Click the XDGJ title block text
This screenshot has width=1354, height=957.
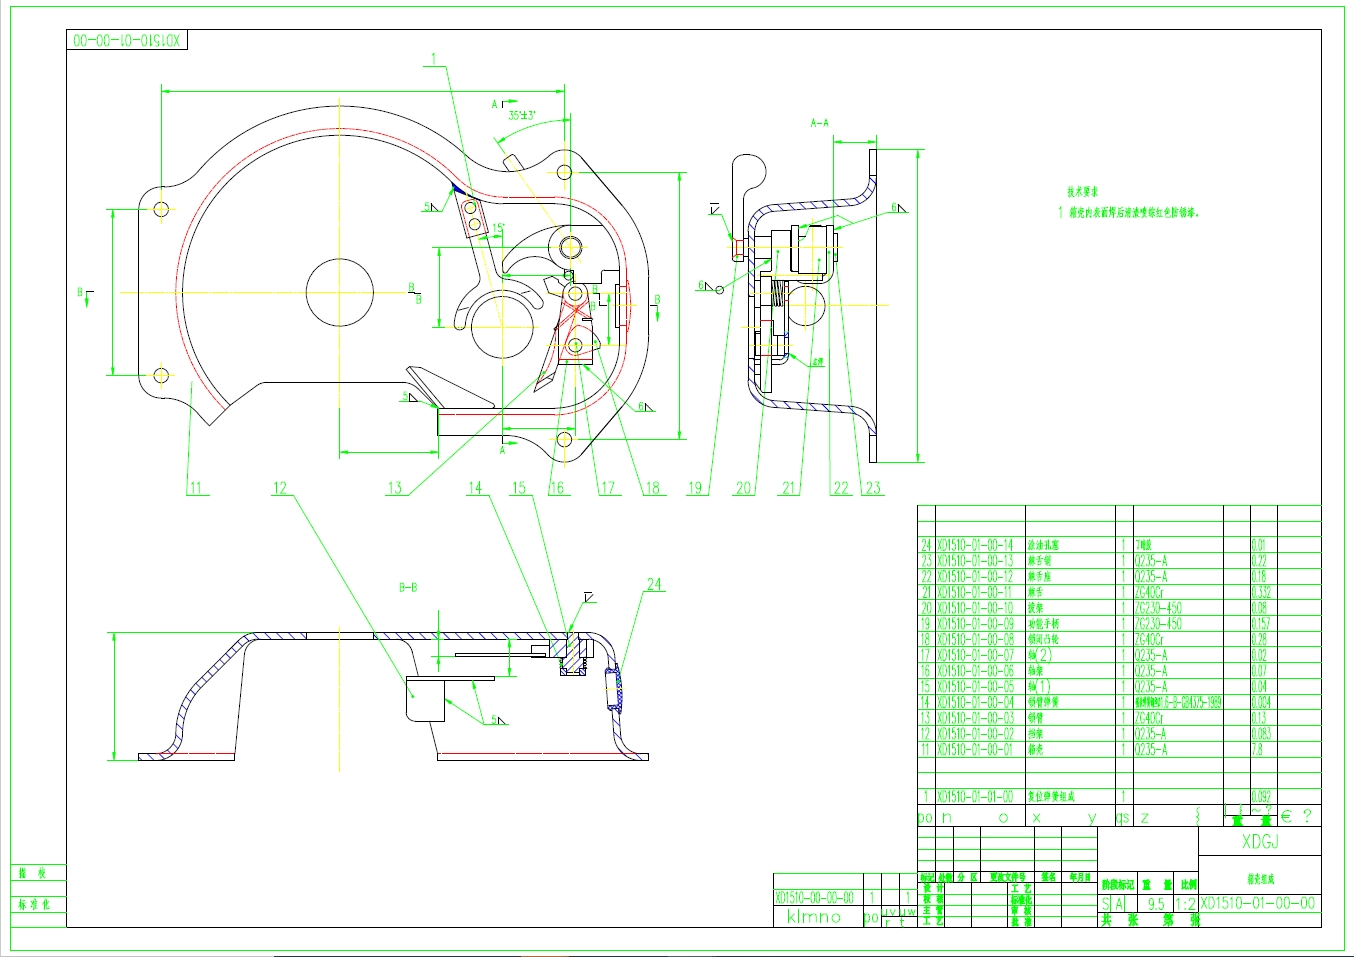[1260, 842]
